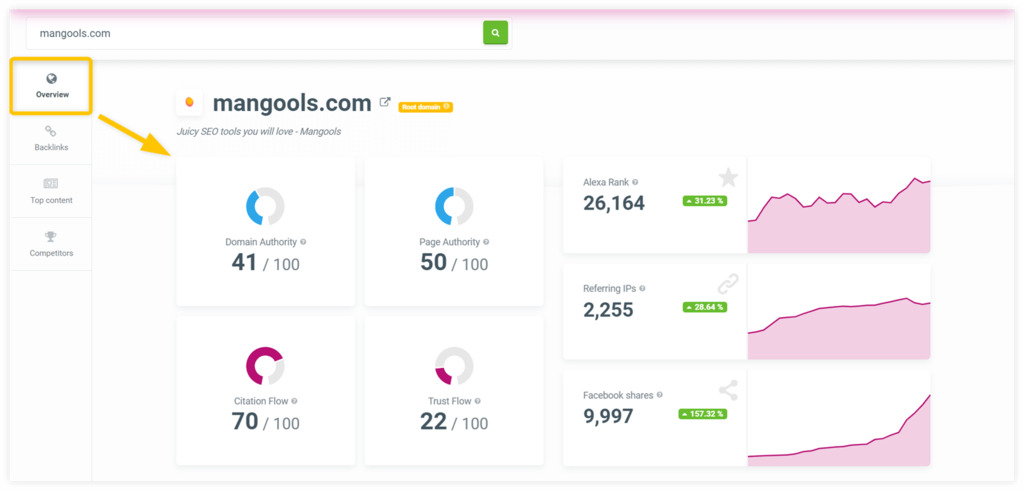Click the Domain Authority donut chart
Viewport: 1024px width, 491px height.
(x=265, y=206)
